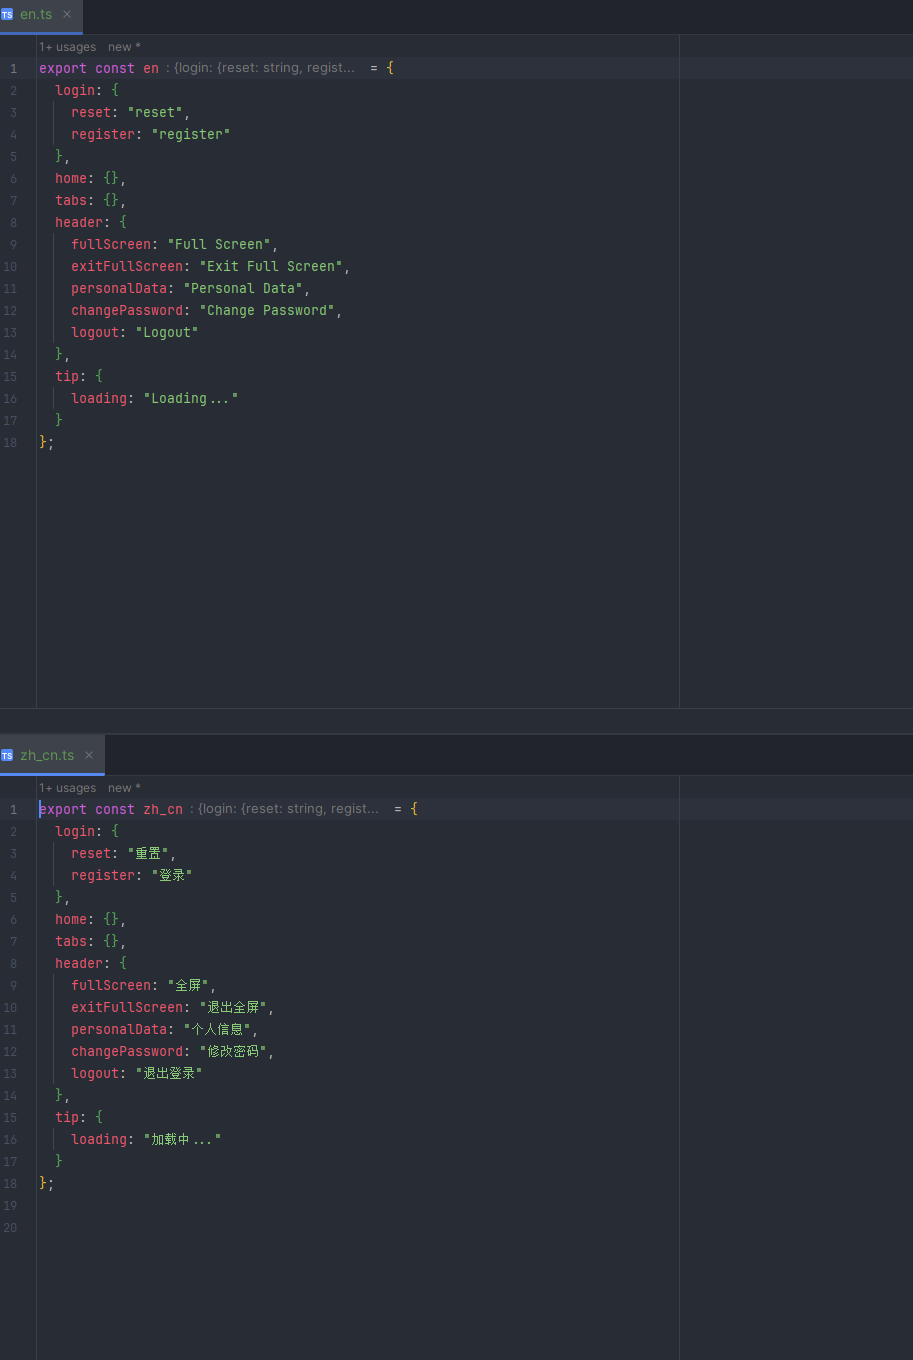
Task: Click the 'header' key in en.ts
Action: tap(79, 222)
